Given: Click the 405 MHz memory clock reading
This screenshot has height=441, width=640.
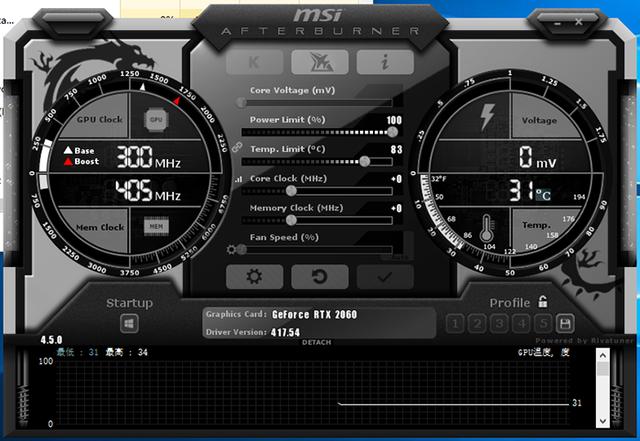Looking at the screenshot, I should 148,191.
